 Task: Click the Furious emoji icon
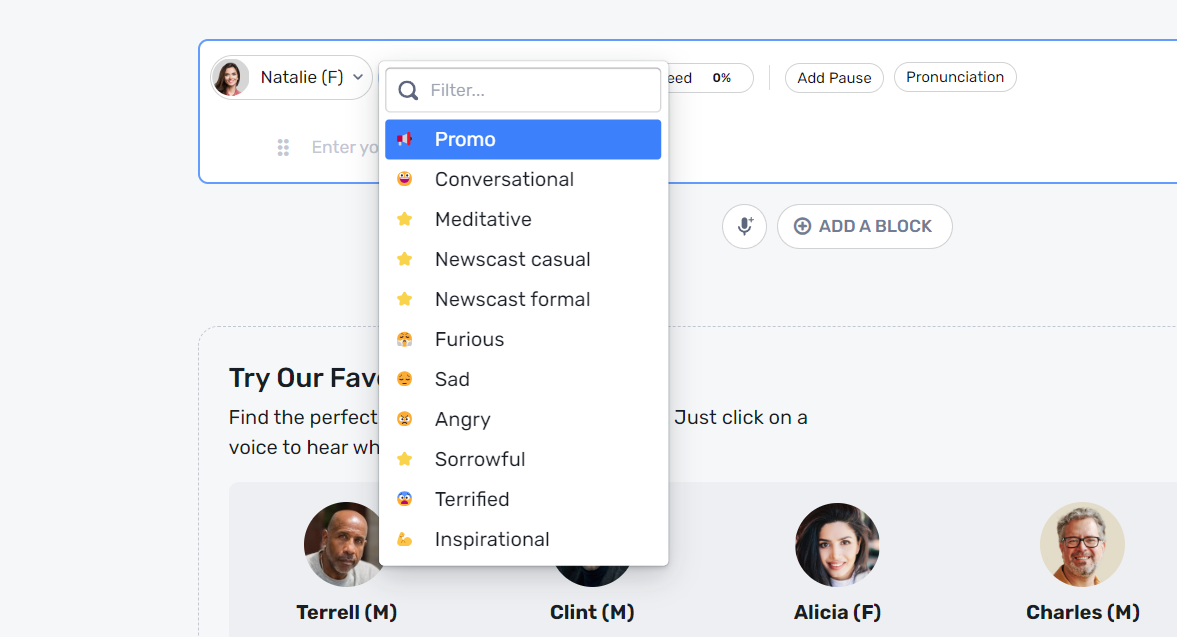tap(405, 340)
